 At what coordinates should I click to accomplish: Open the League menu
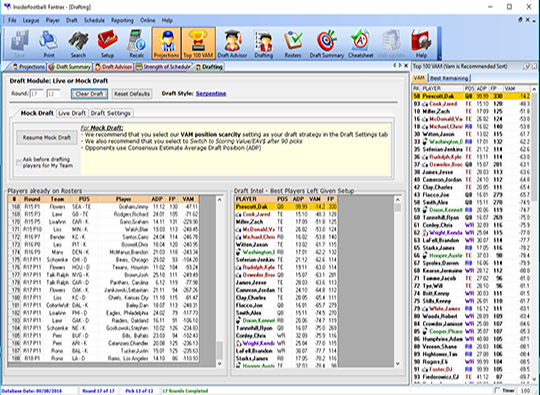[31, 20]
